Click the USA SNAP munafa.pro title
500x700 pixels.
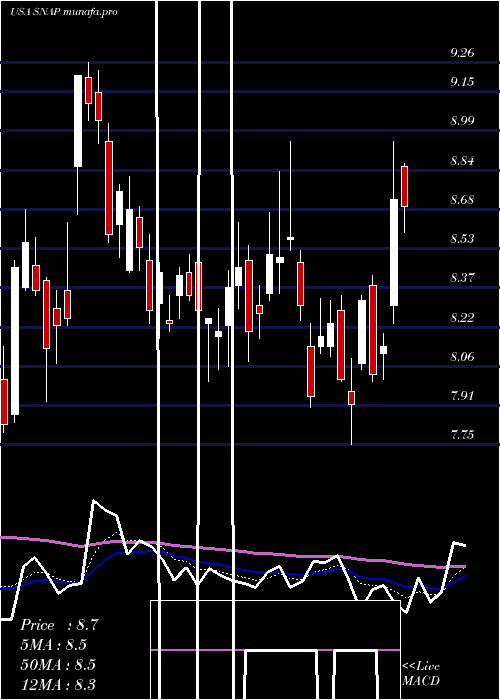tap(64, 12)
